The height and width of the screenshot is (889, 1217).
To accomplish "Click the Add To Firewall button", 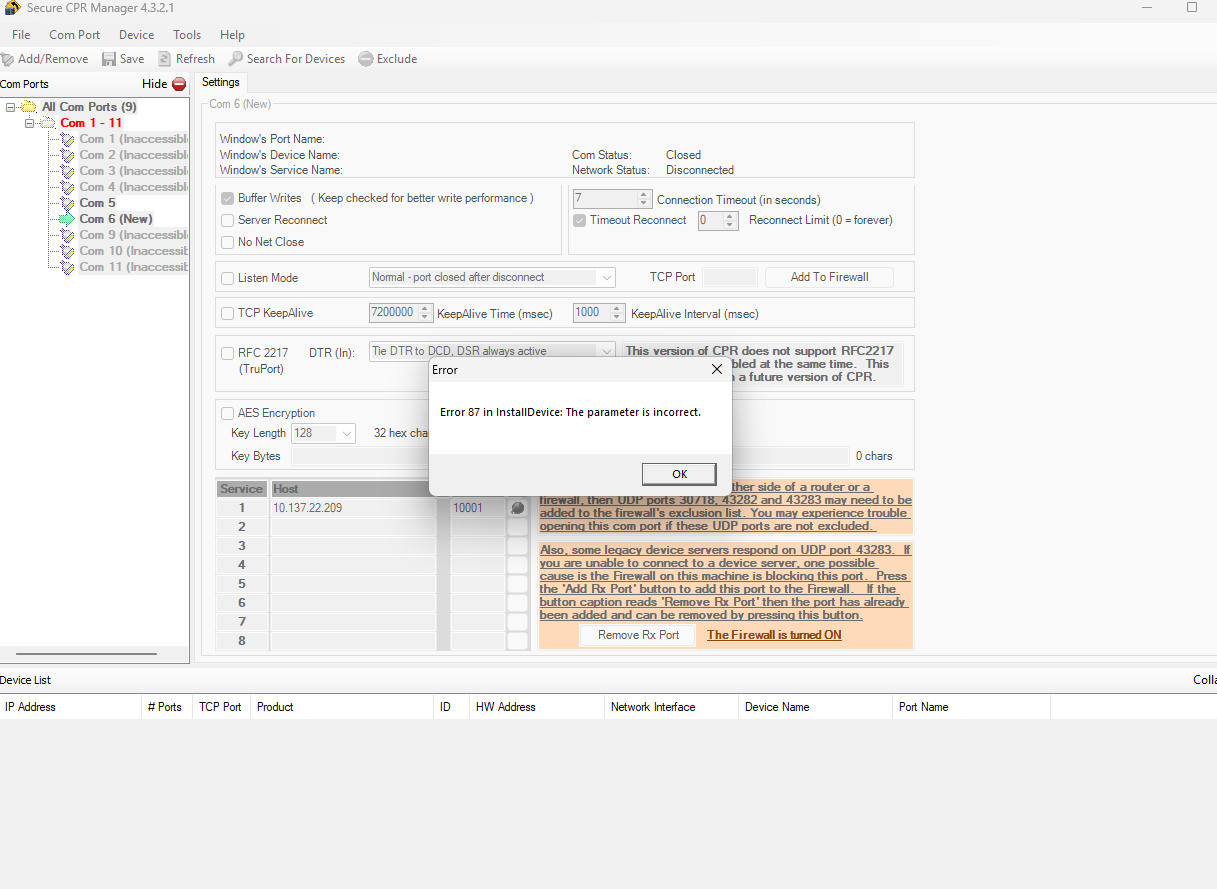I will click(x=828, y=277).
